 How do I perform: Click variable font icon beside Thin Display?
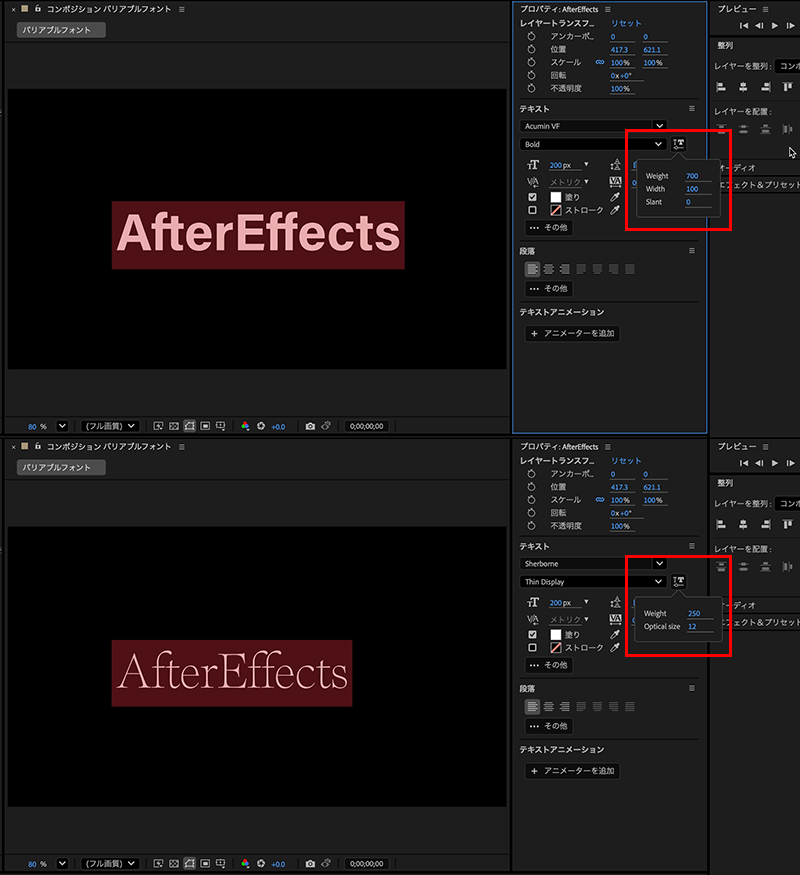pos(679,581)
